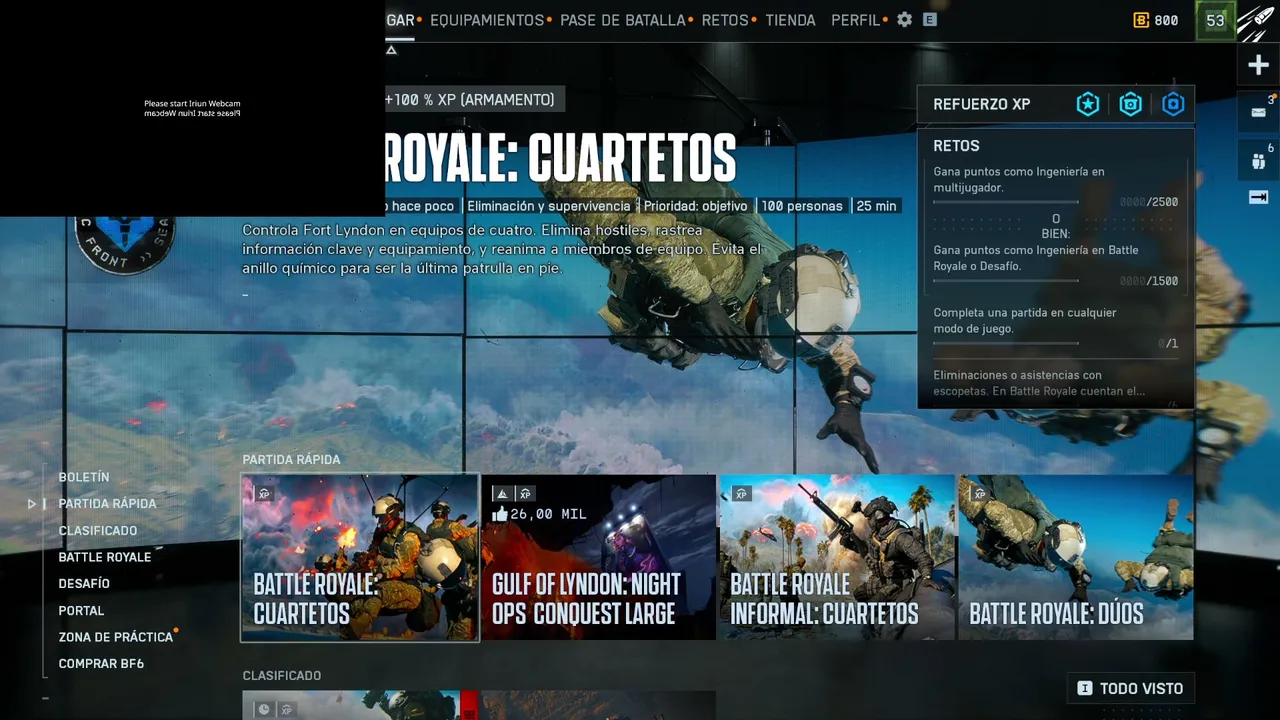Image resolution: width=1280 pixels, height=720 pixels.
Task: Open Desafío in the side menu
Action: pos(84,584)
